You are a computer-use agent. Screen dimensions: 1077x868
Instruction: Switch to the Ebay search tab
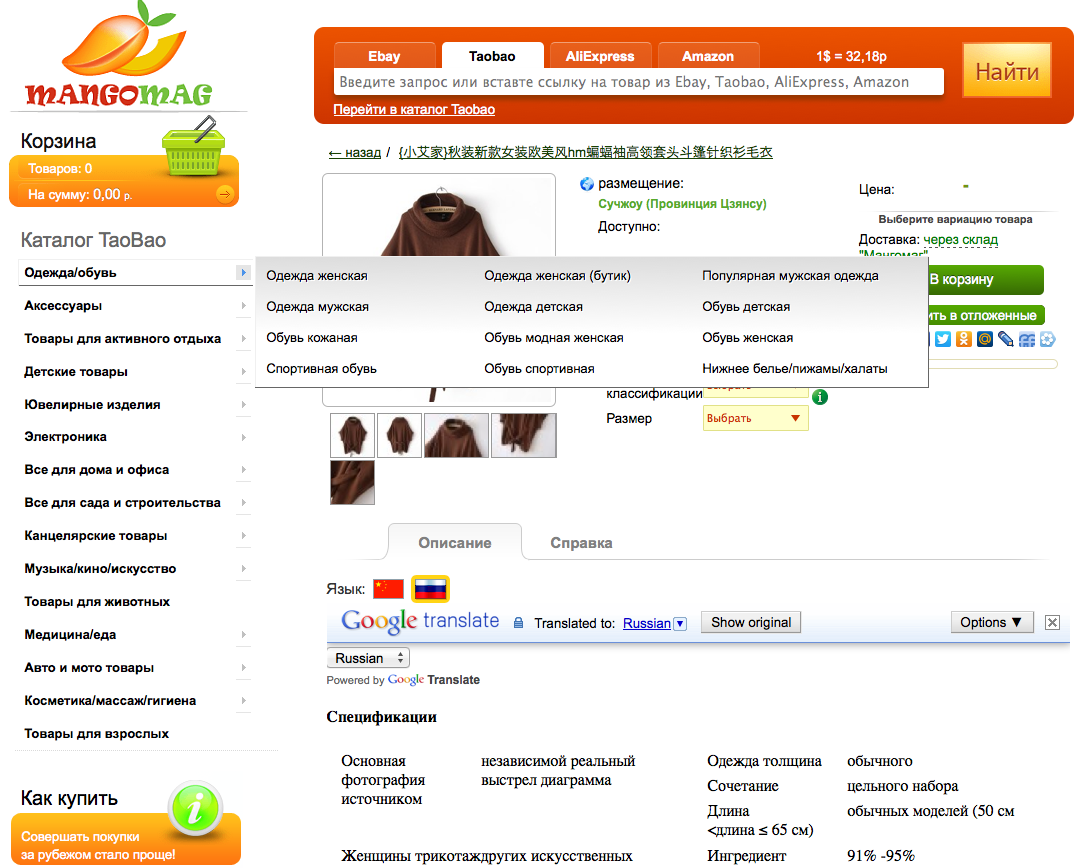(385, 56)
